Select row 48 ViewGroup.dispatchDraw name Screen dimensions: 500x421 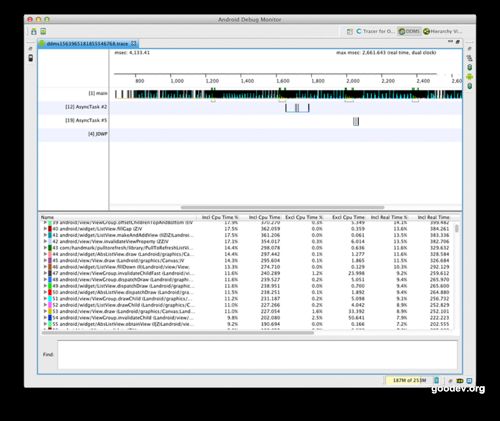click(123, 280)
